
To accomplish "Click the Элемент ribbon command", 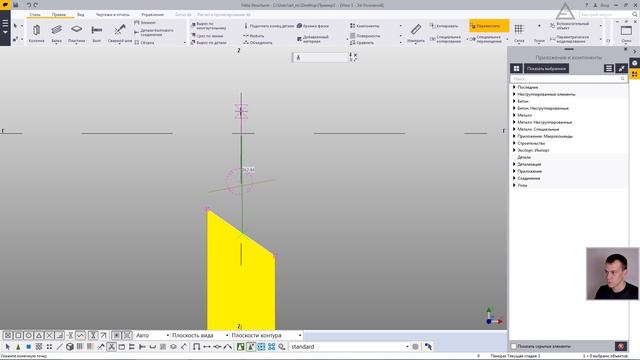I will [x=145, y=23].
